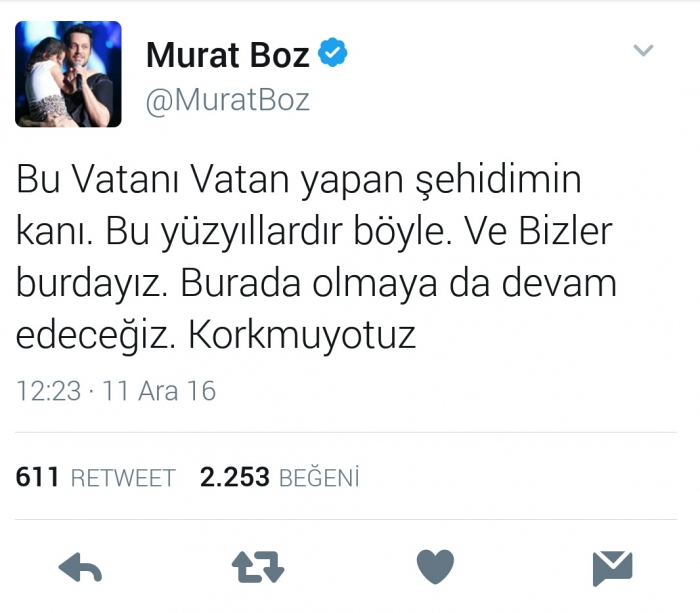View the 611 retweet count
Screen dimensions: 700x613
[37, 476]
